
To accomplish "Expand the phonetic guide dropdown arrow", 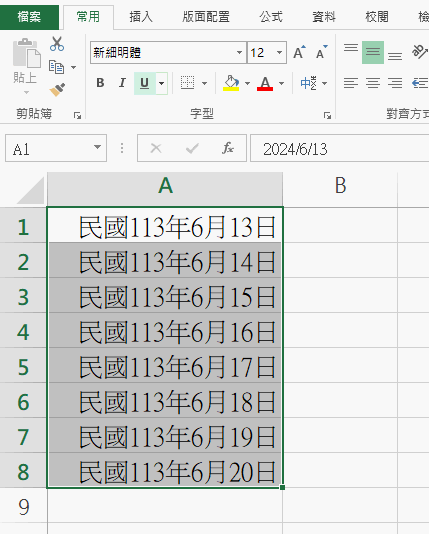I will 324,83.
